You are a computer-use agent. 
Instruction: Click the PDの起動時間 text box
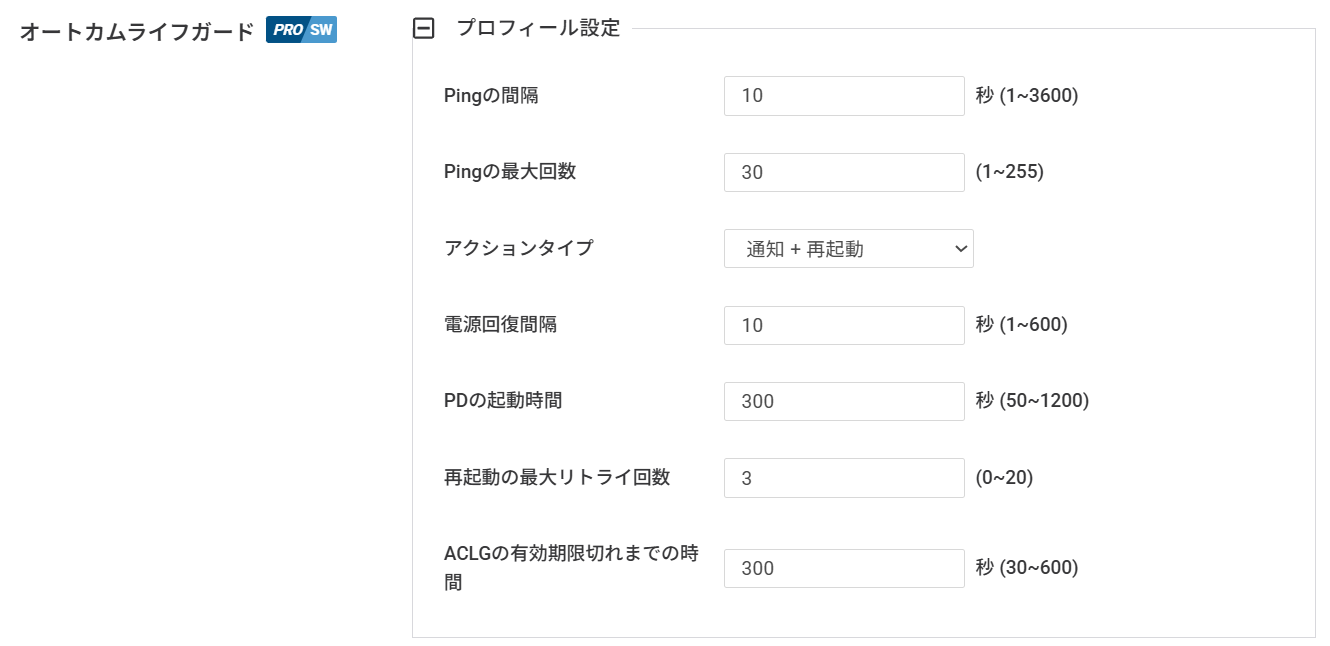[x=844, y=401]
